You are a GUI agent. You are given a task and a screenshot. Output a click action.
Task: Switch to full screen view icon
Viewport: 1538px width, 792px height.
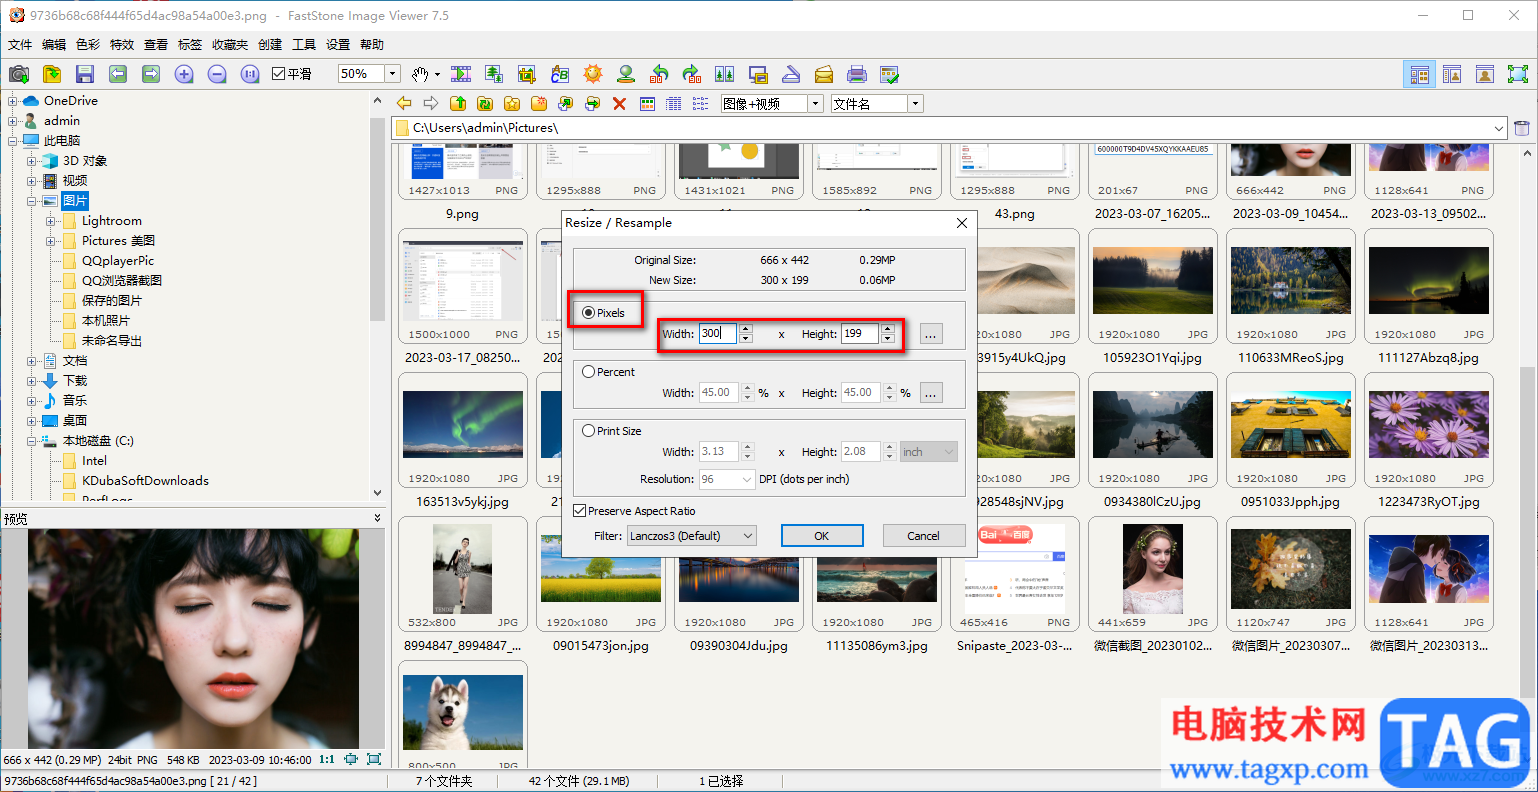[x=1518, y=74]
